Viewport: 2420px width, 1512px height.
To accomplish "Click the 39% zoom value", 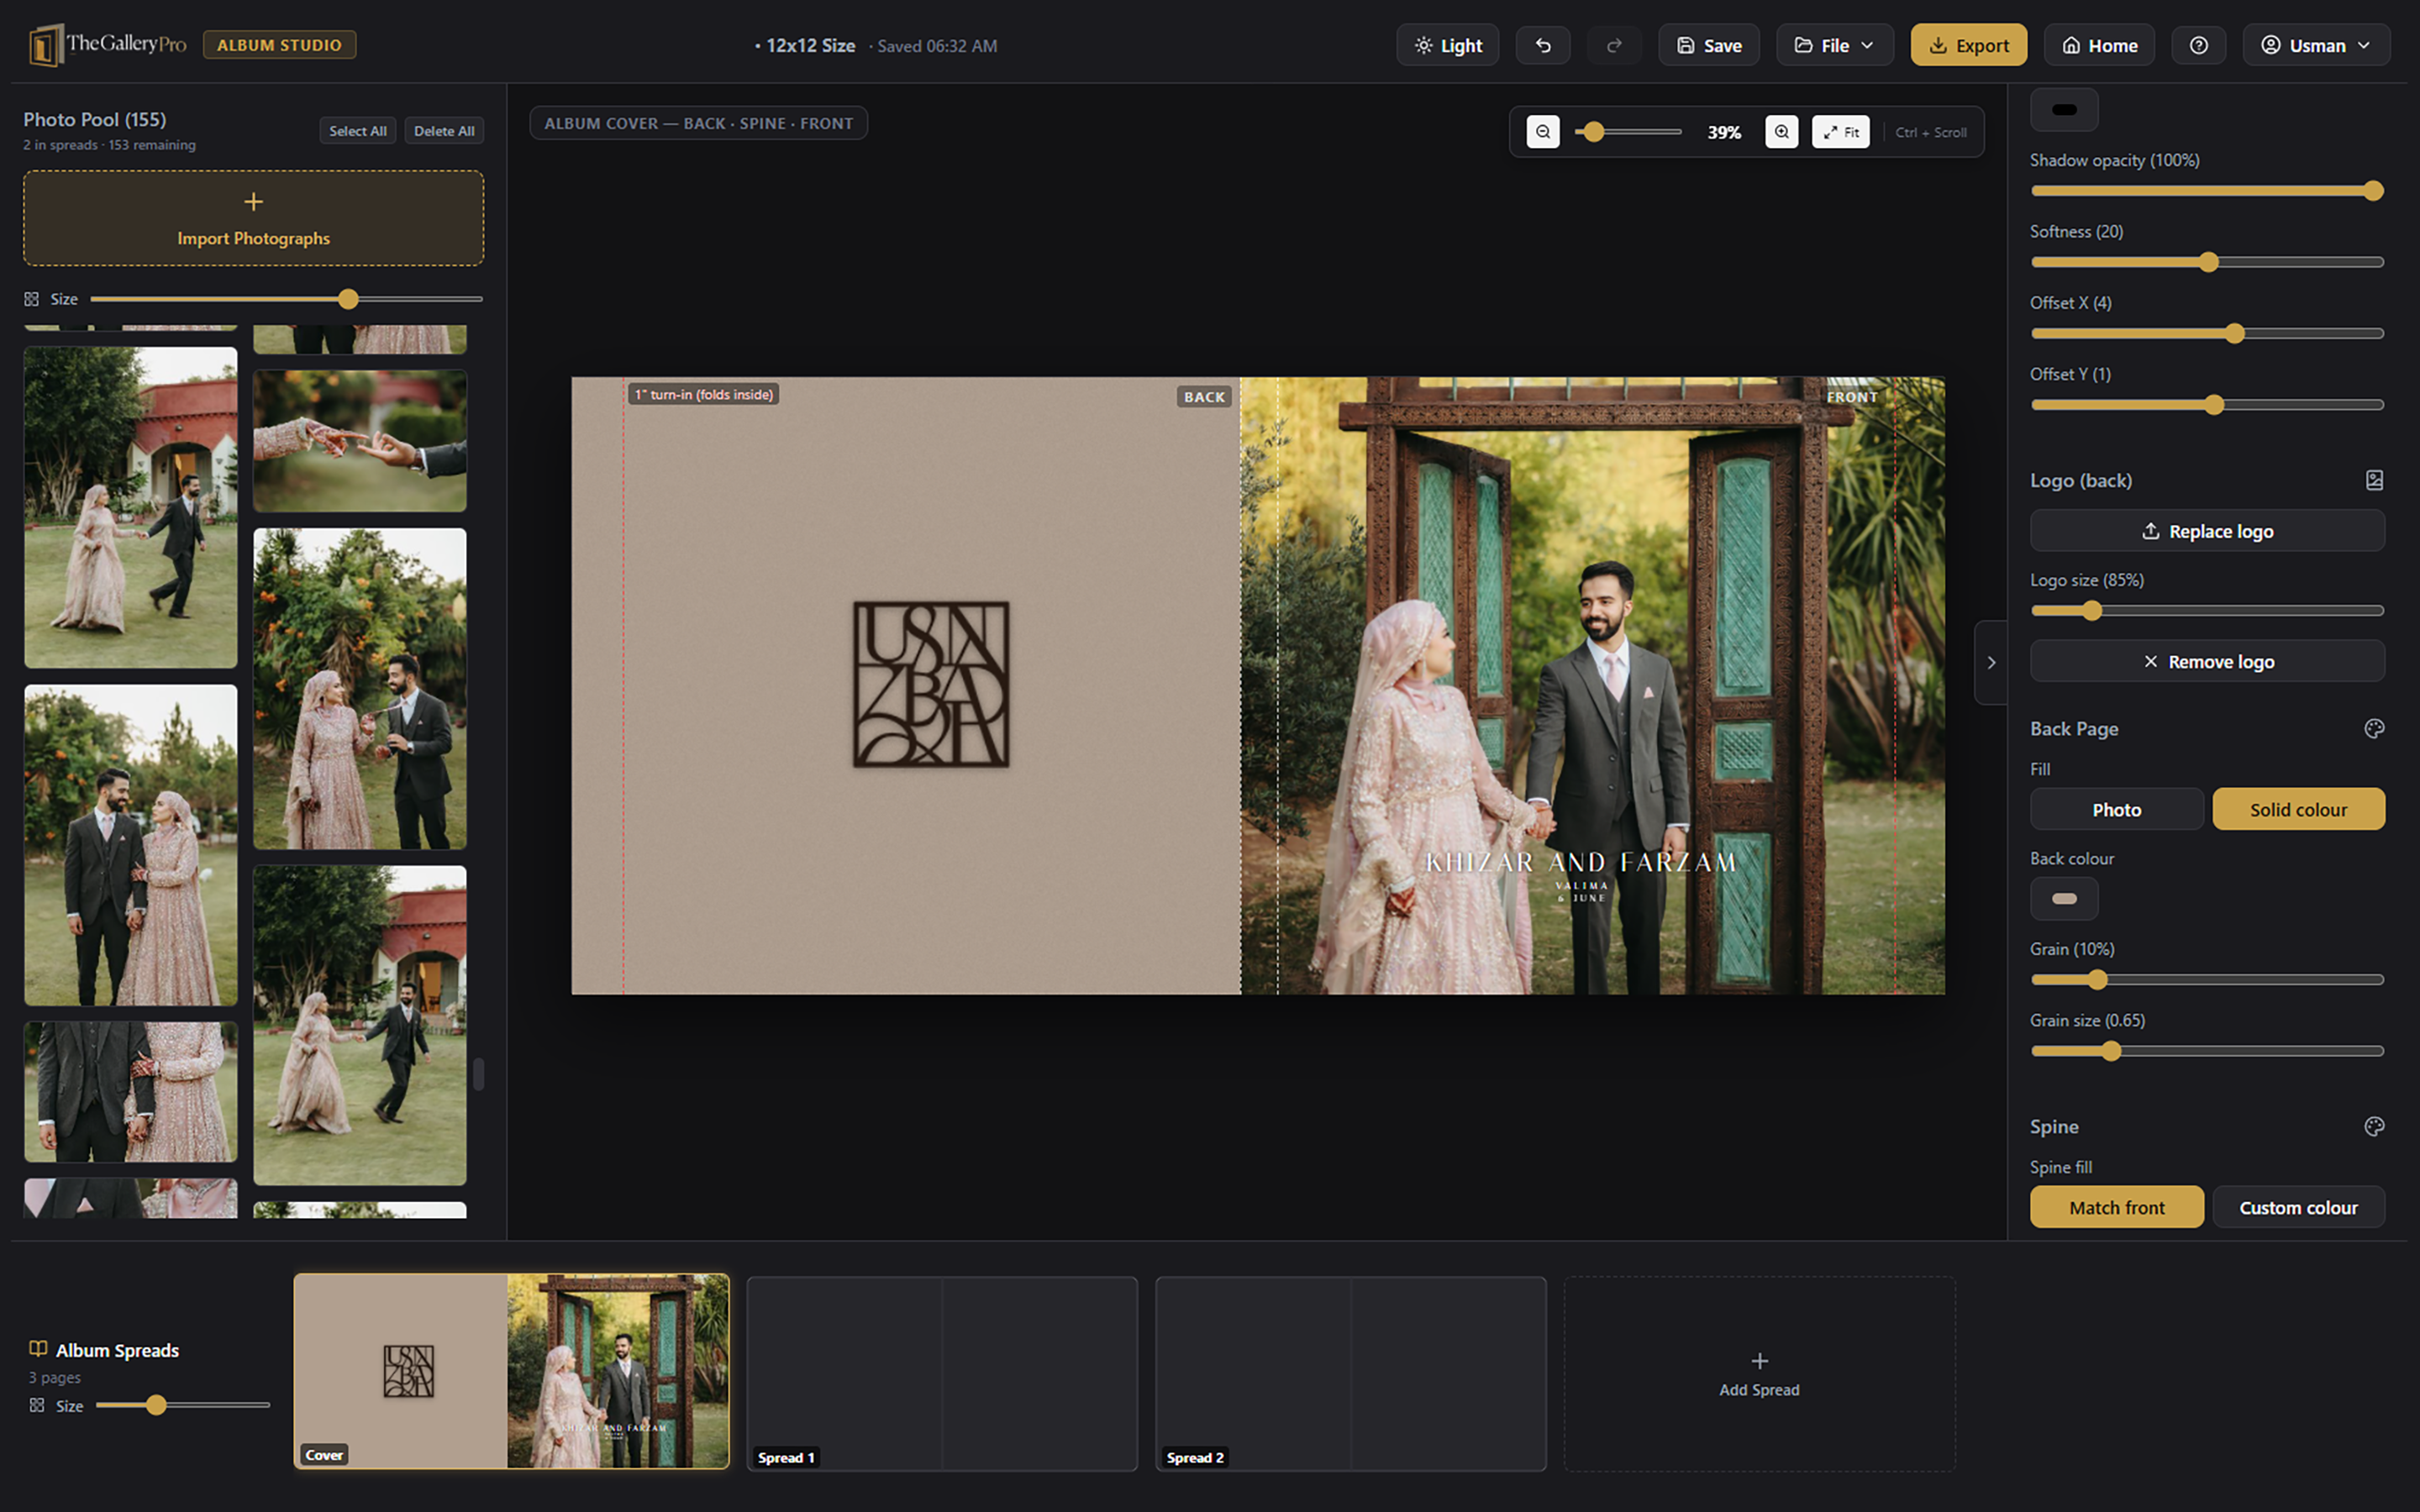I will point(1724,132).
